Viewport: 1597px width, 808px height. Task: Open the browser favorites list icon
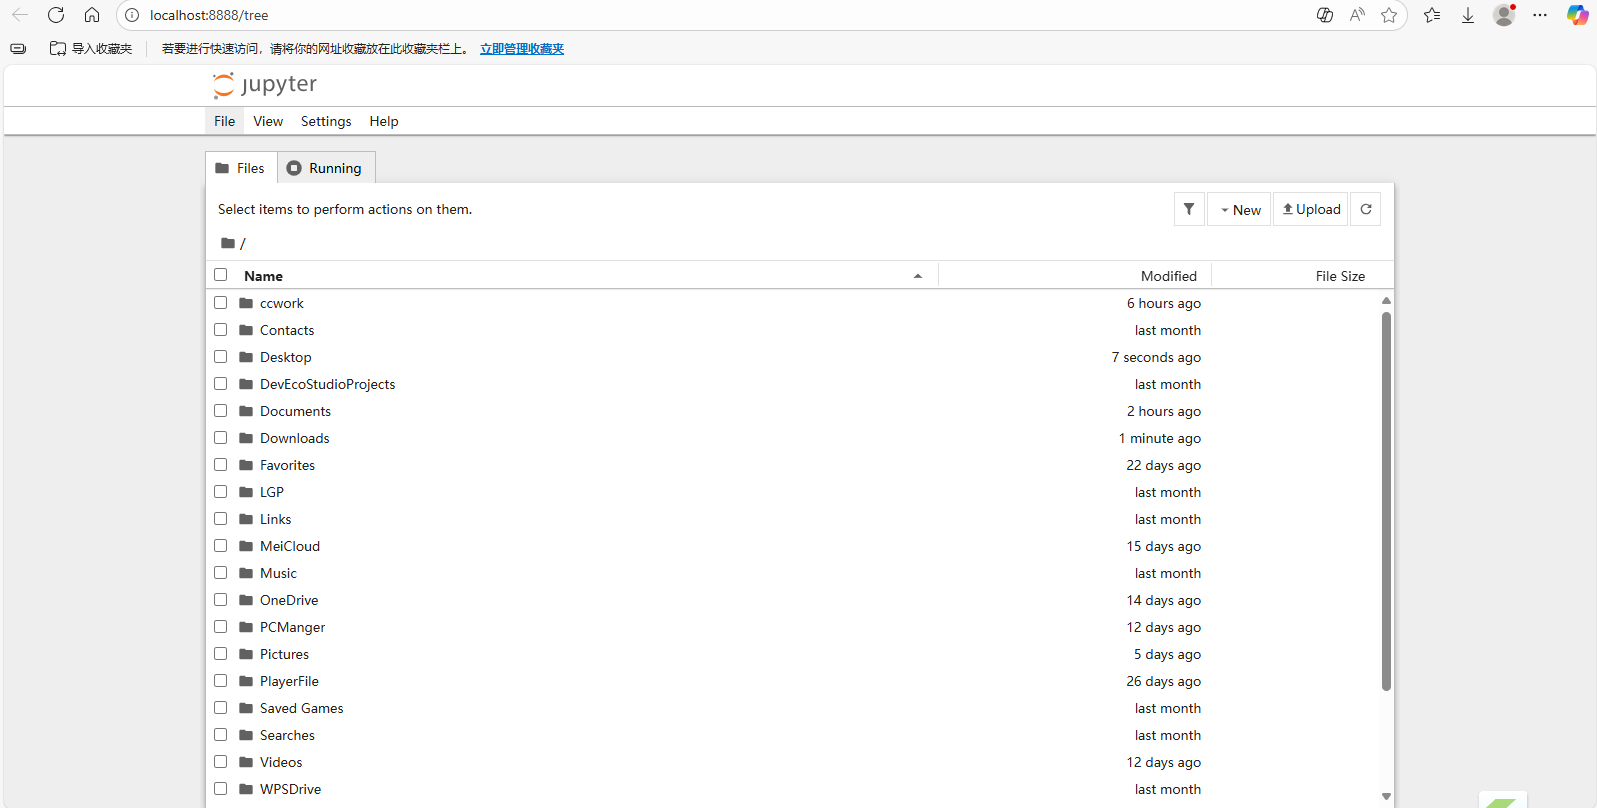(x=1432, y=15)
